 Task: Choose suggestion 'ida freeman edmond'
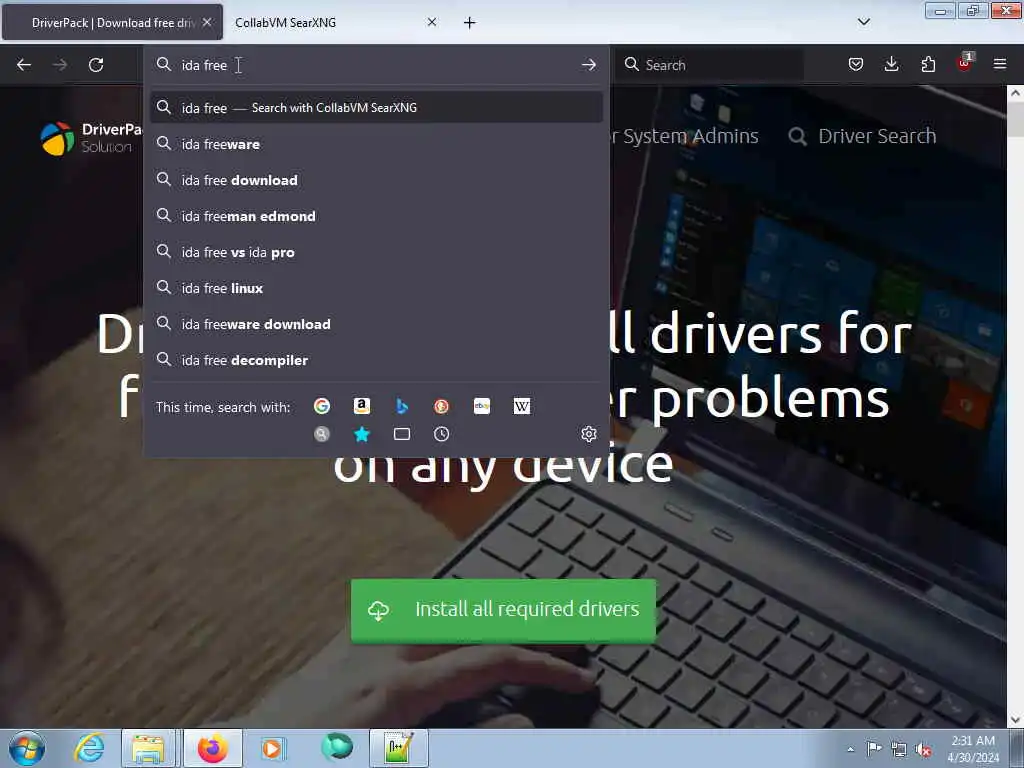(376, 216)
